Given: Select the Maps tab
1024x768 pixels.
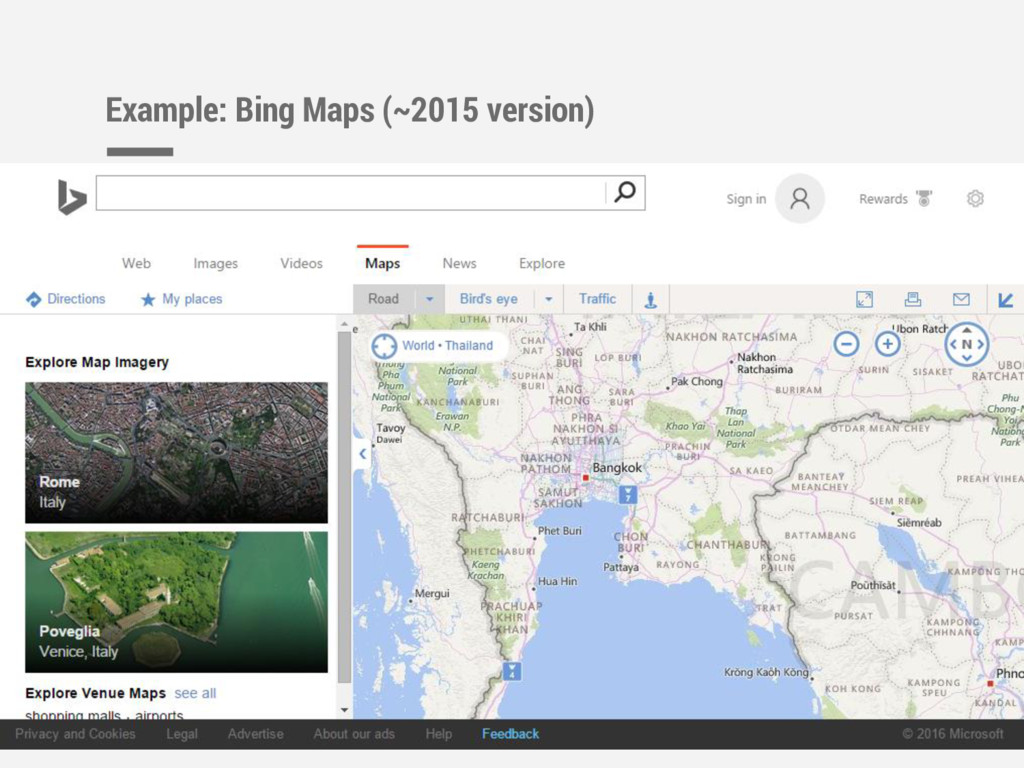Looking at the screenshot, I should (x=382, y=263).
